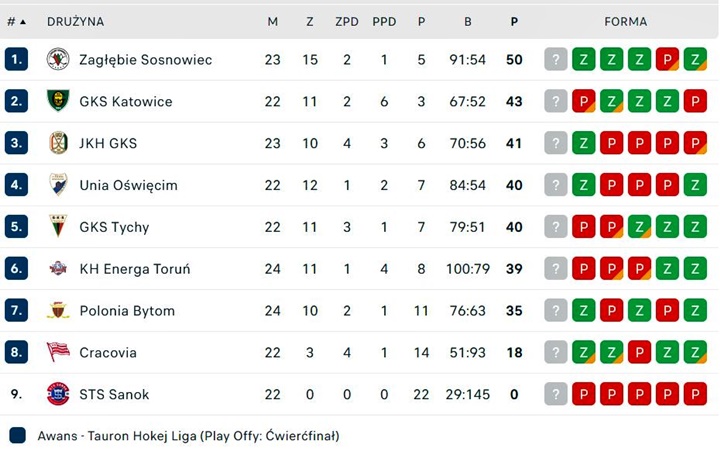Sort standings by DRUŻYNA column header

click(75, 21)
